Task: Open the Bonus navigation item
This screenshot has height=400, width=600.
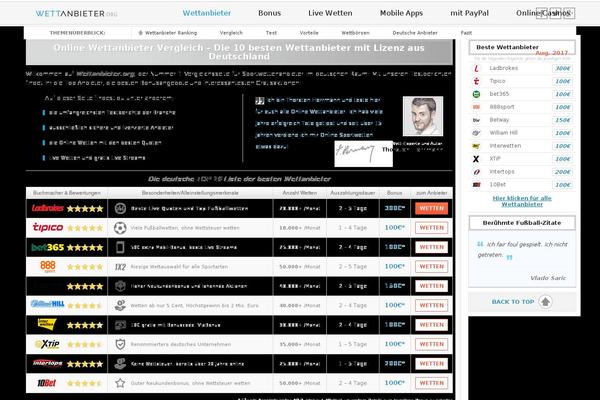Action: 269,13
